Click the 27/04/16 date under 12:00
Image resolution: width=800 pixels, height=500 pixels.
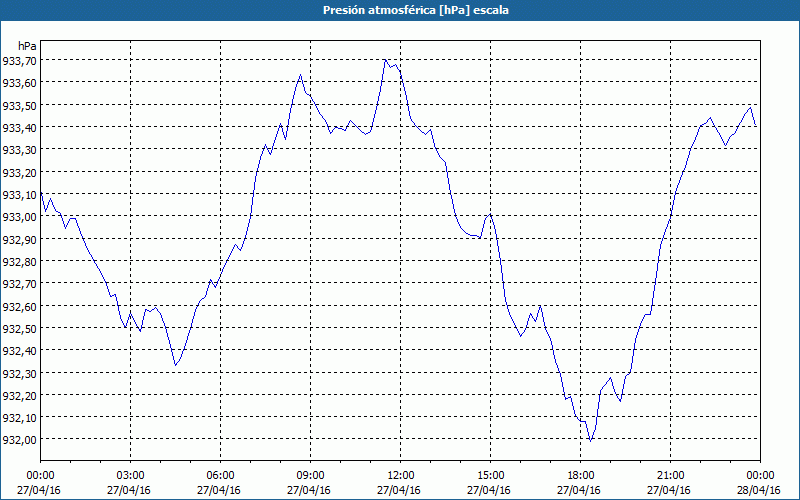(x=399, y=490)
